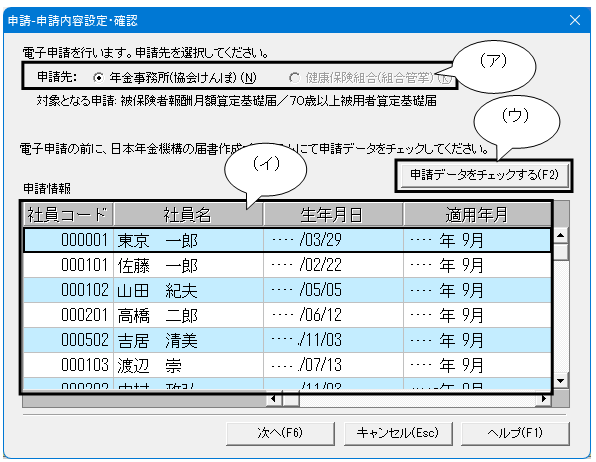Viewport: 596px width, 462px height.
Task: Click 社員名 column header
Action: pyautogui.click(x=189, y=215)
